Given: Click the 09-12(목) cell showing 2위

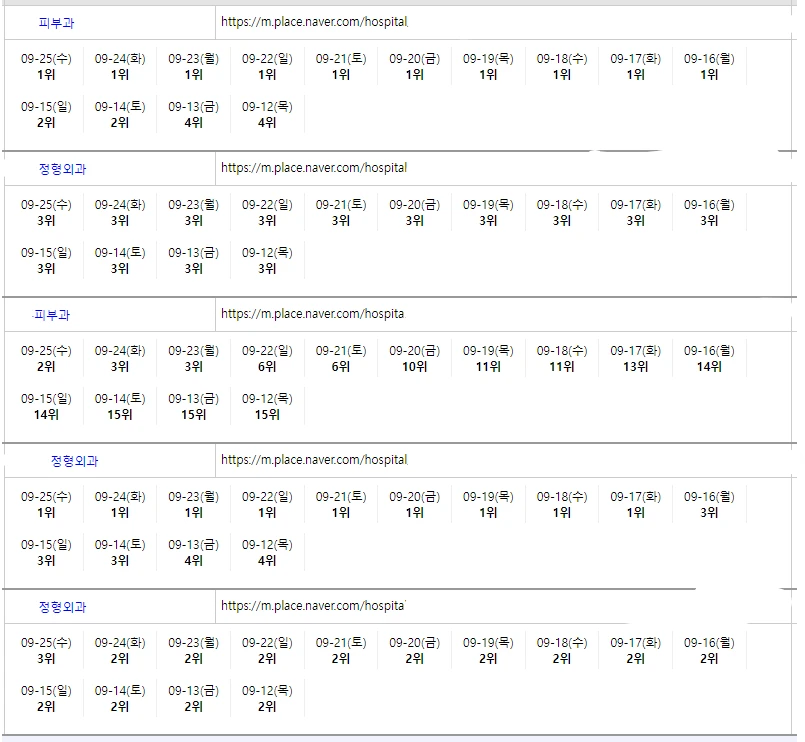Looking at the screenshot, I should [267, 699].
